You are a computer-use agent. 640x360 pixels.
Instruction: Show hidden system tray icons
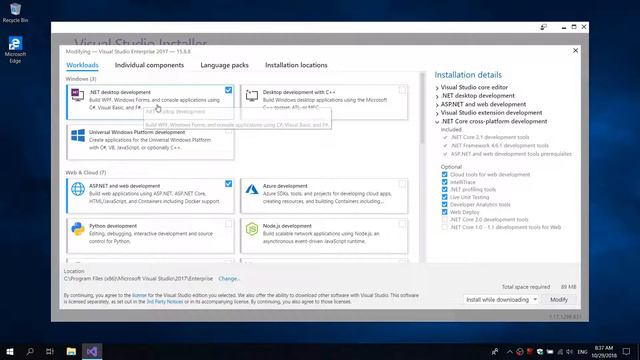[510, 351]
